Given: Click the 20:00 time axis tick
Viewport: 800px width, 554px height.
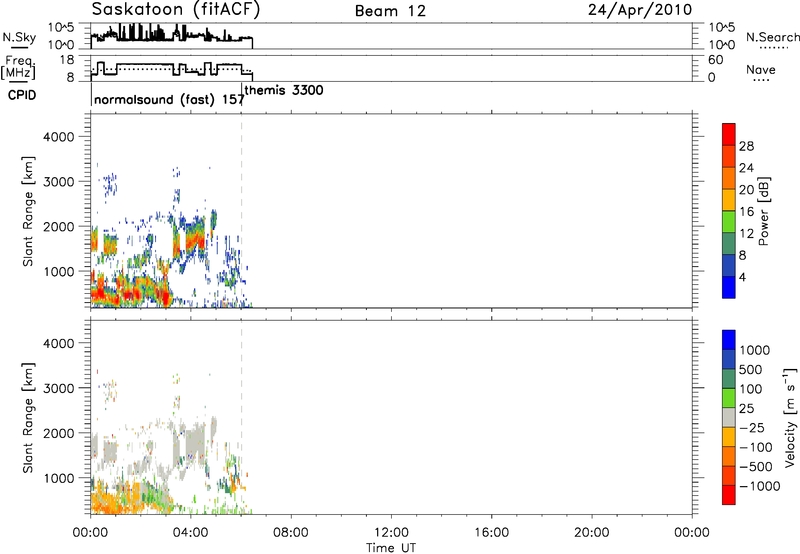Looking at the screenshot, I should point(592,533).
